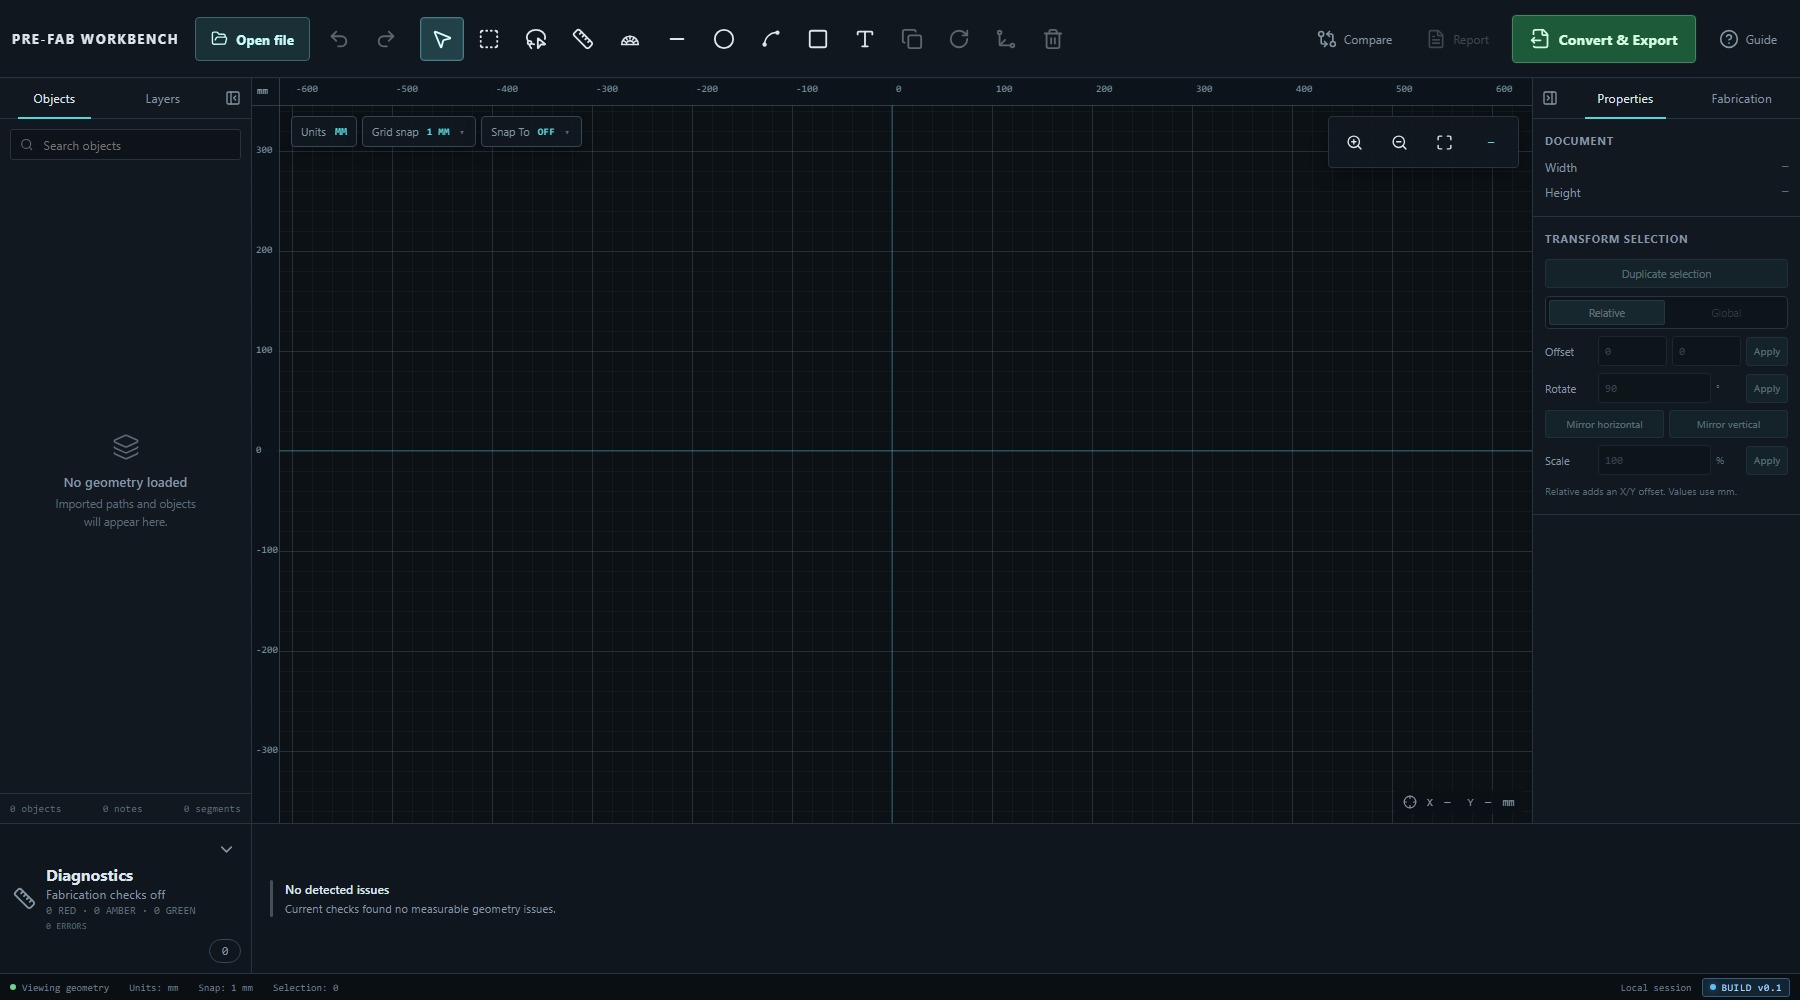Viewport: 1800px width, 1000px height.
Task: Switch to the Objects tab
Action: (x=54, y=99)
